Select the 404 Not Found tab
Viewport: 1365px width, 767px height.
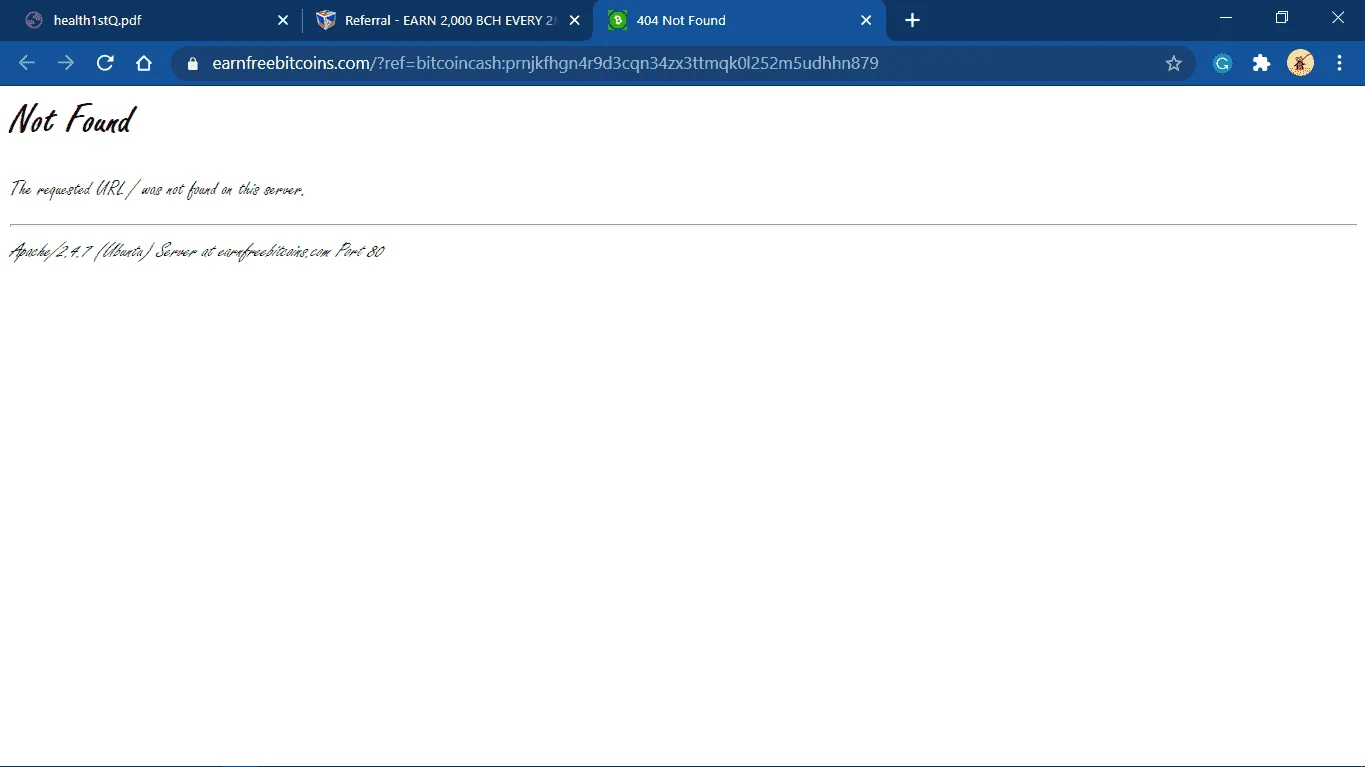[739, 20]
